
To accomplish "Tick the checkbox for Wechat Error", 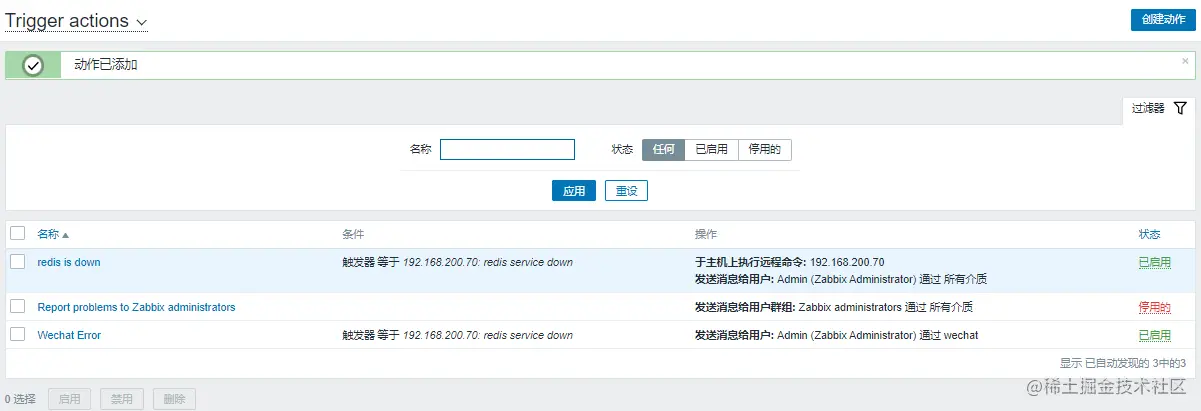I will click(x=17, y=334).
